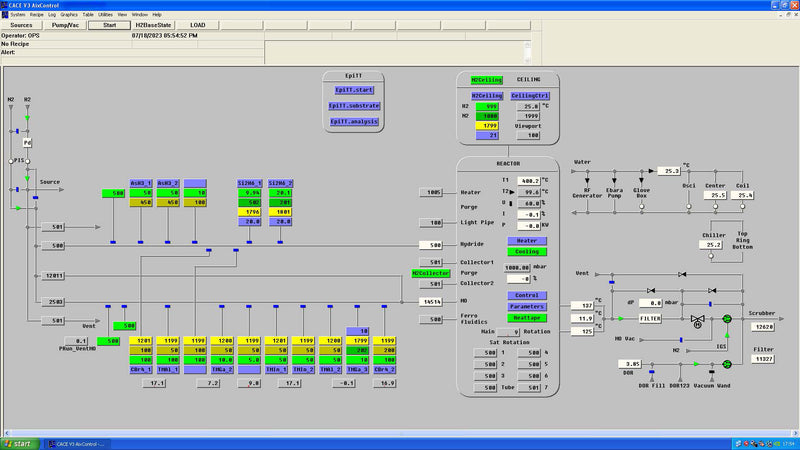The image size is (800, 450).
Task: Open the CeilingCtrl settings
Action: click(530, 96)
